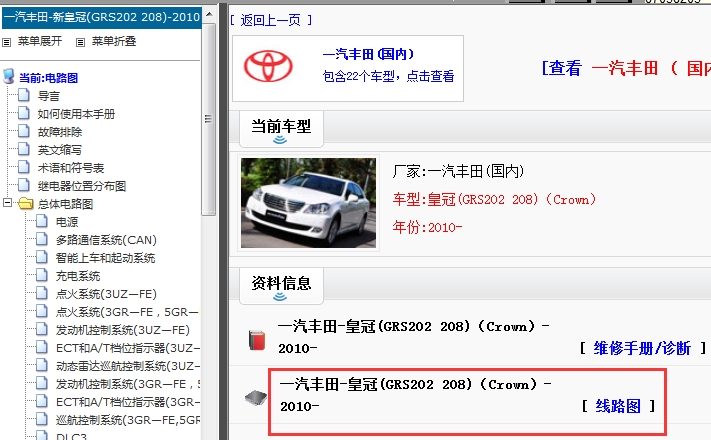Open the 导言 tree item

[49, 96]
